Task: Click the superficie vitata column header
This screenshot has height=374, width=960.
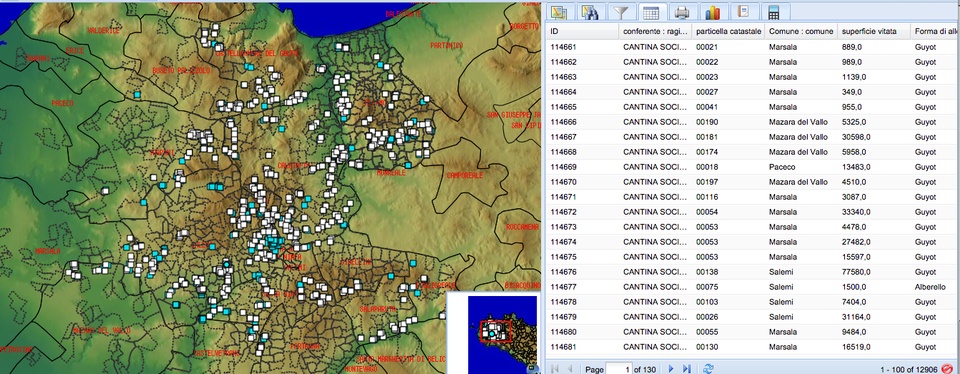Action: click(874, 31)
